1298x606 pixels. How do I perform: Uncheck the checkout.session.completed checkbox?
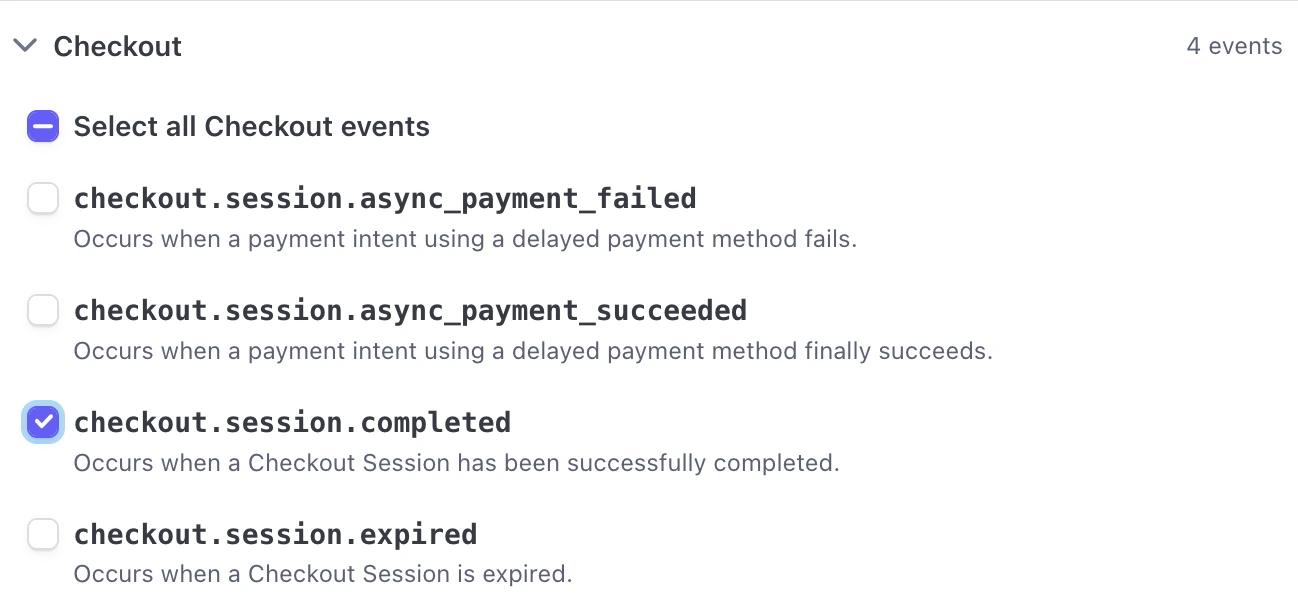43,423
